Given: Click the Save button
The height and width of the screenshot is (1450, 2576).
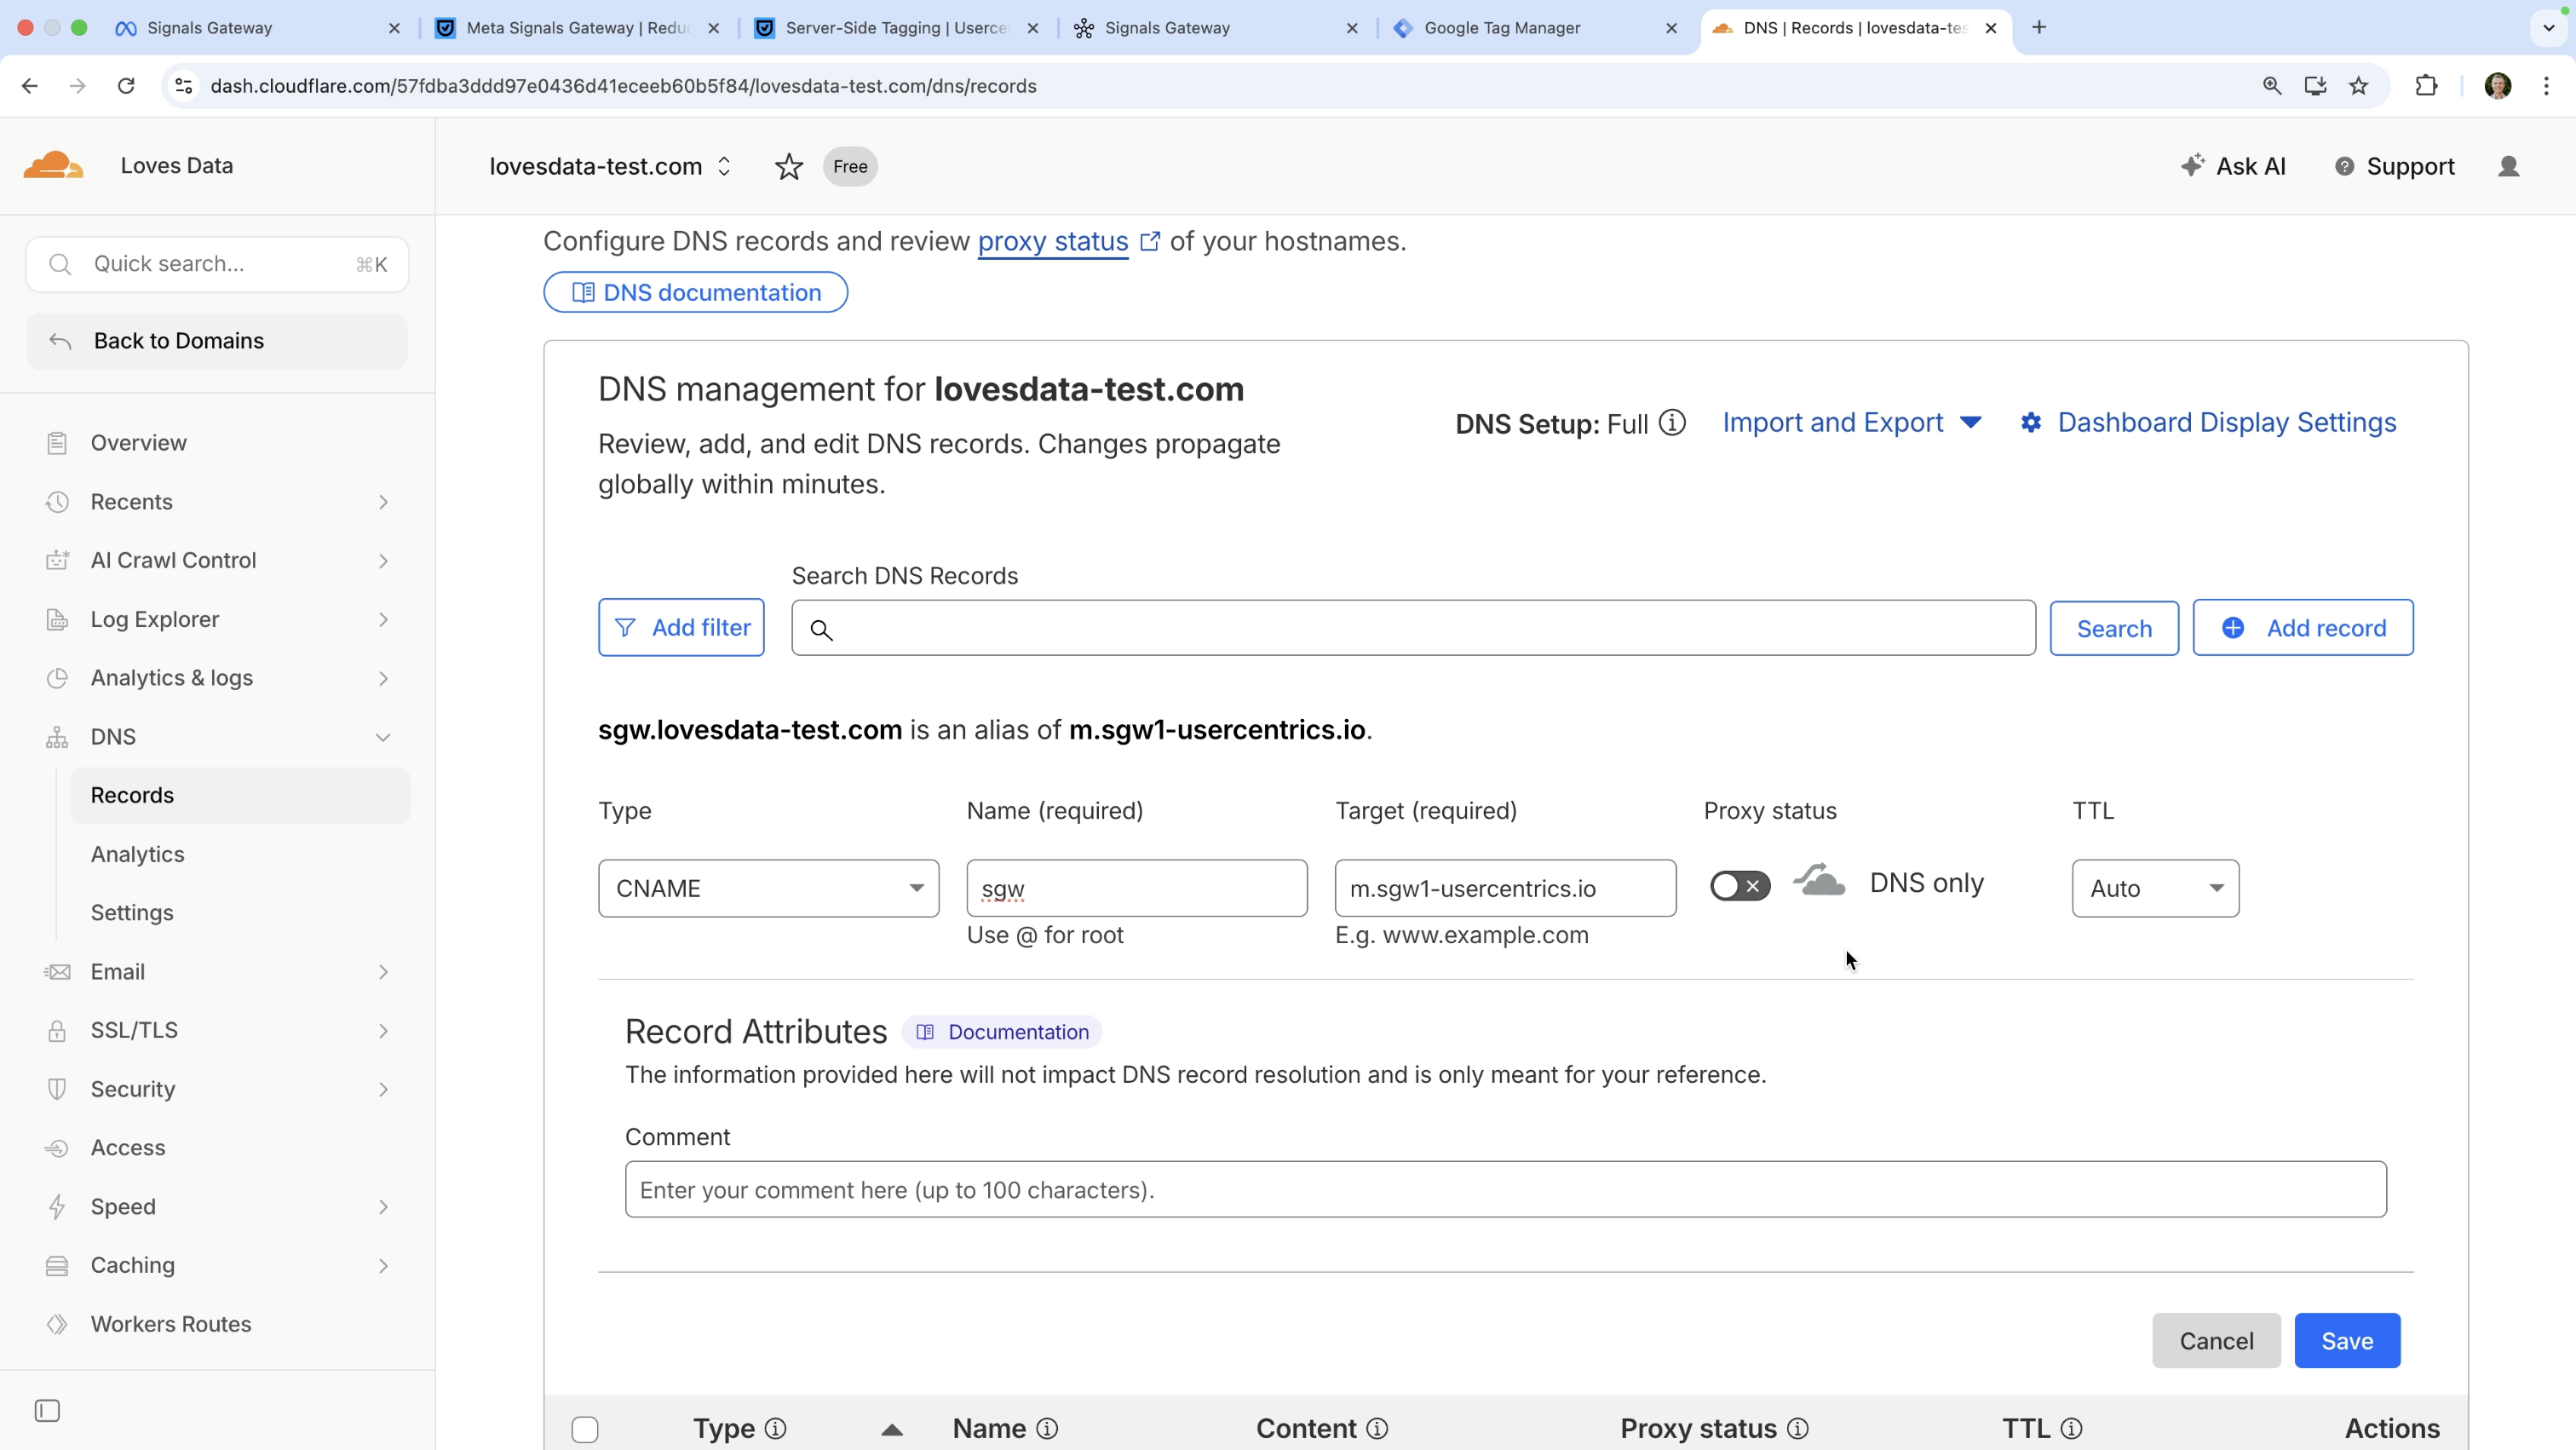Looking at the screenshot, I should [x=2347, y=1341].
